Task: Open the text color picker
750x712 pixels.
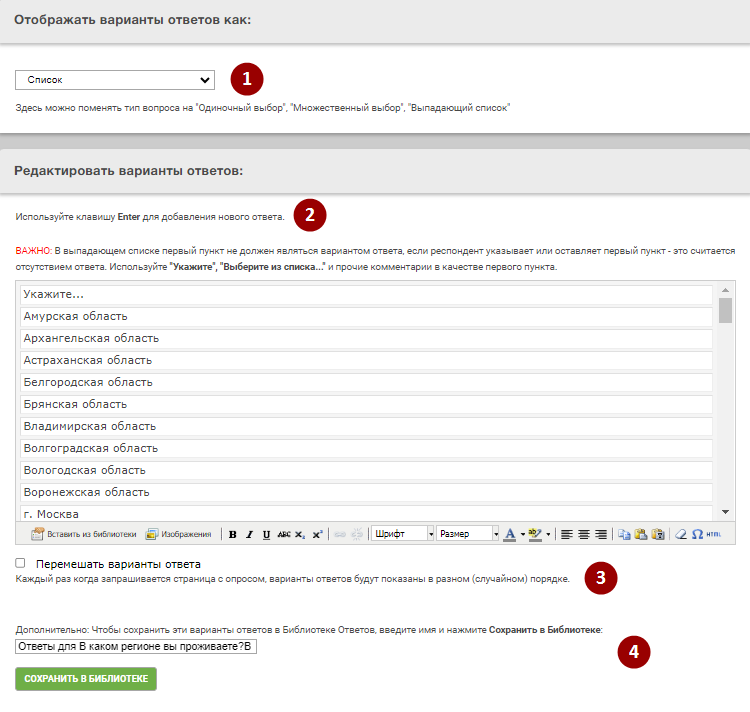Action: [509, 534]
